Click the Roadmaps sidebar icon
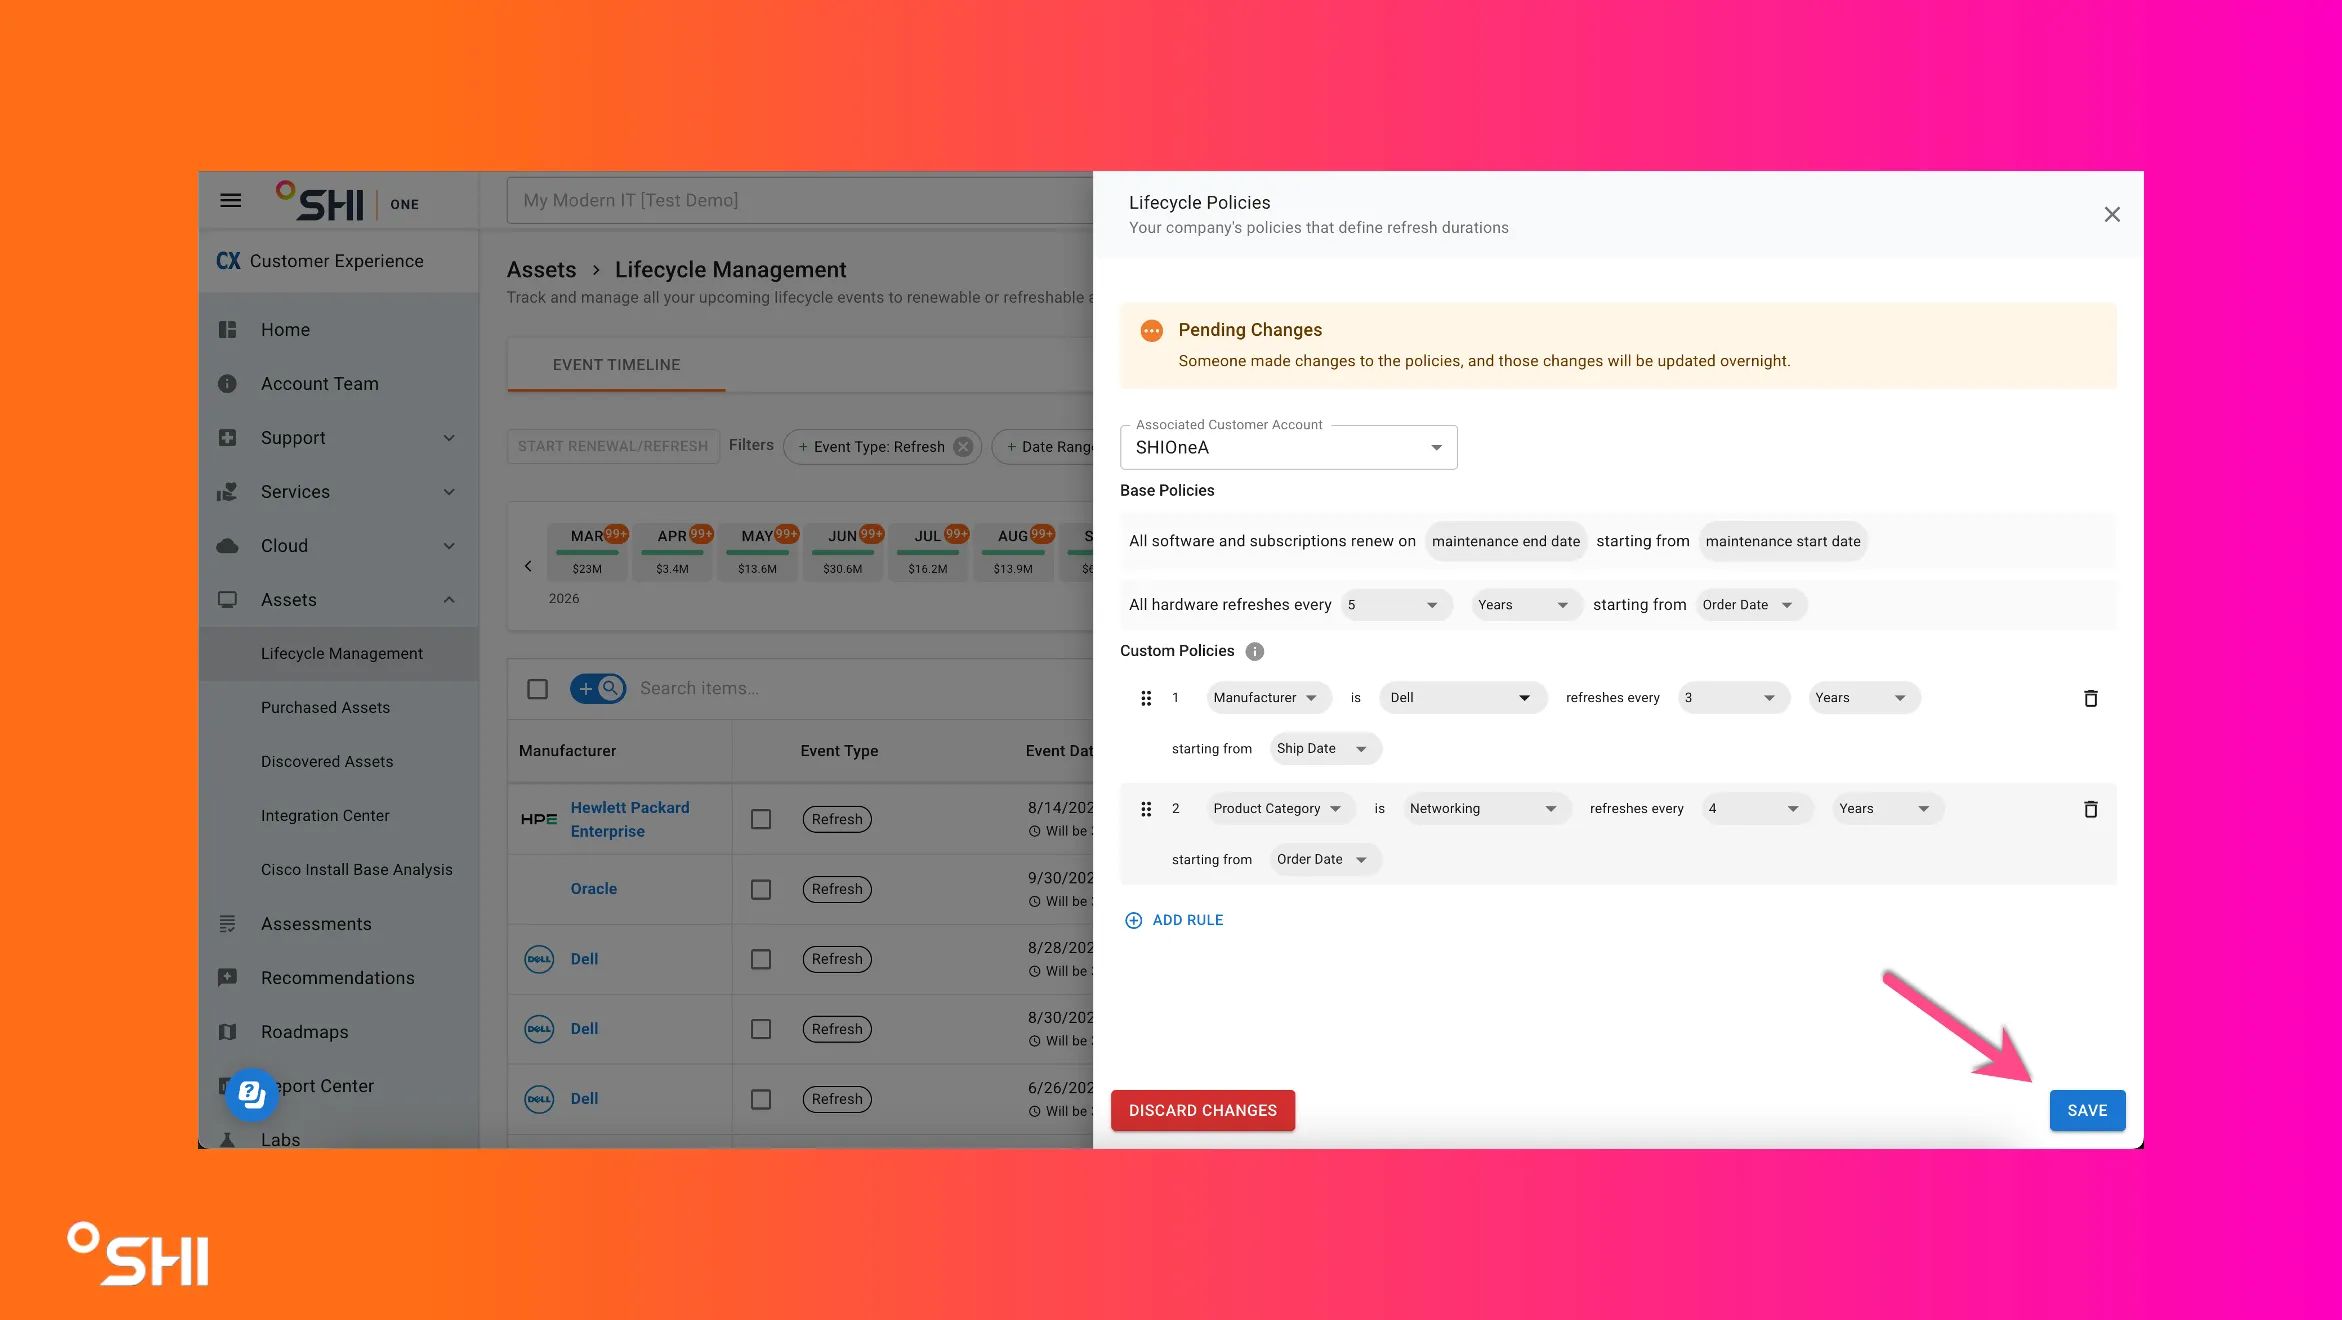This screenshot has width=2342, height=1320. click(228, 1032)
